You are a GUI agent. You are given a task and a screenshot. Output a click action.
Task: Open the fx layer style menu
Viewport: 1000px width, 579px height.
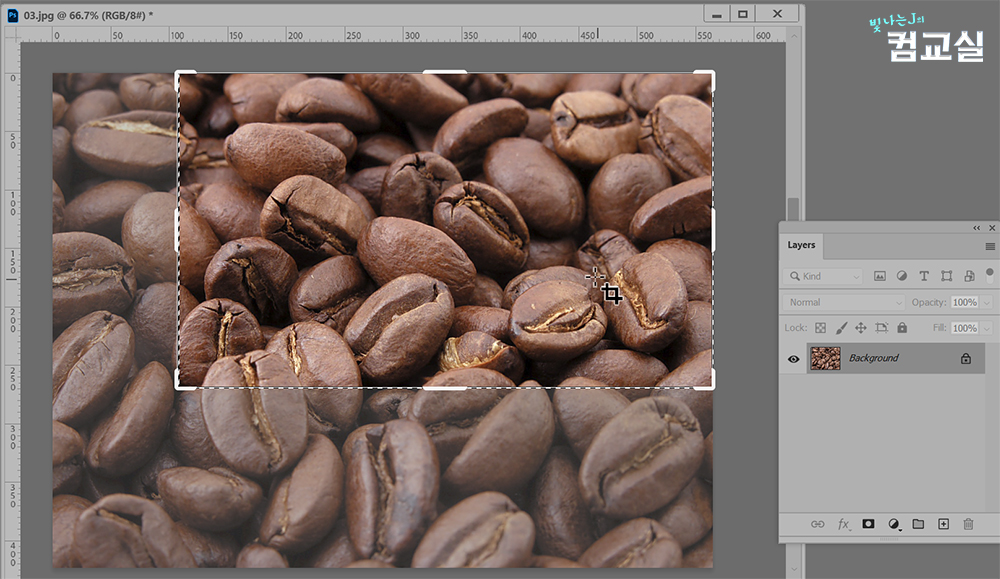click(844, 524)
